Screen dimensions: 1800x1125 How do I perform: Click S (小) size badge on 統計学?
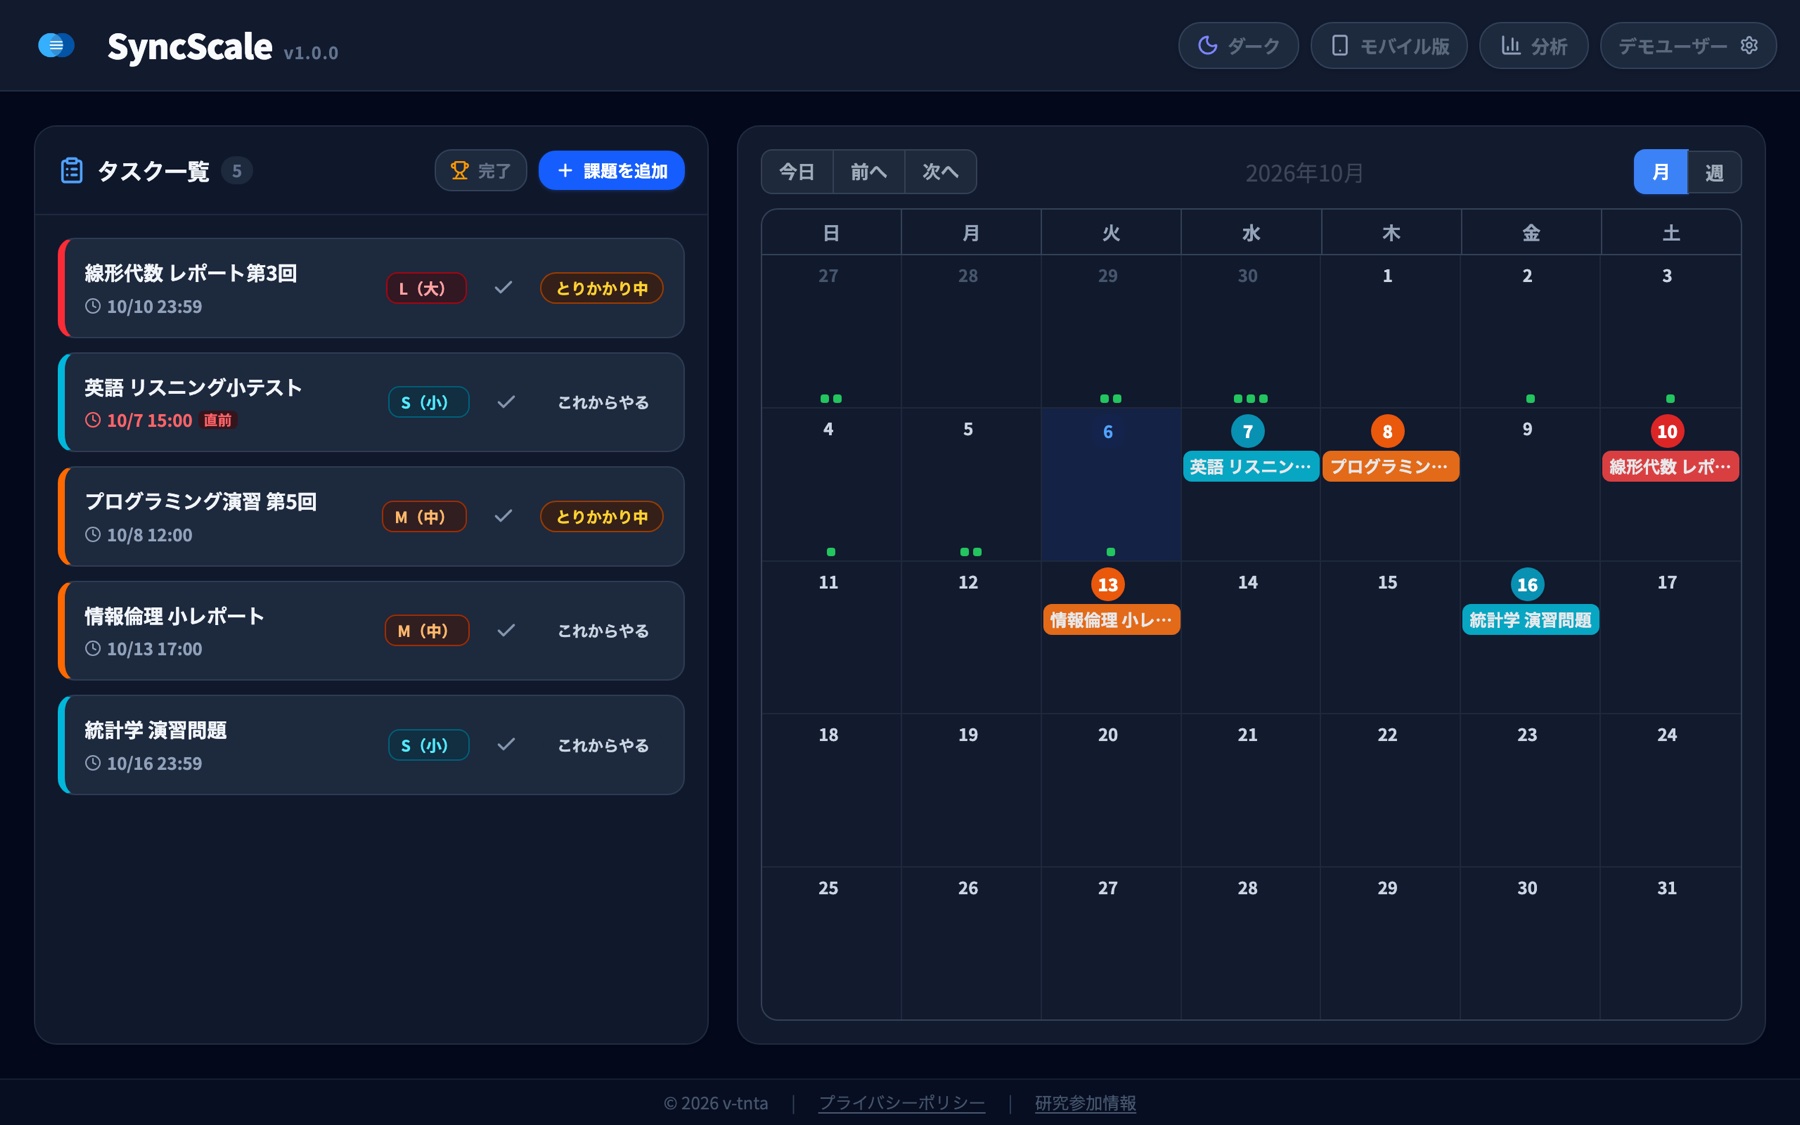428,745
